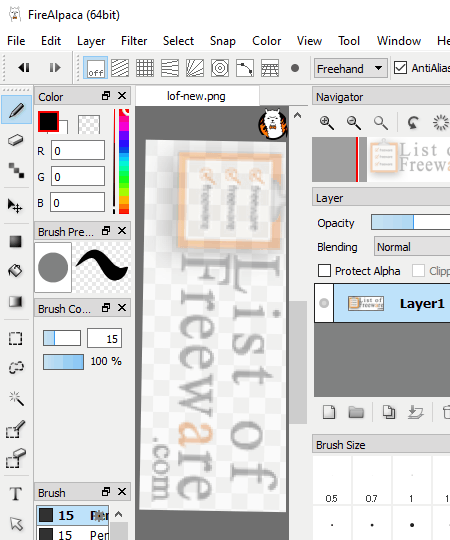Open the Layer menu

pyautogui.click(x=91, y=41)
